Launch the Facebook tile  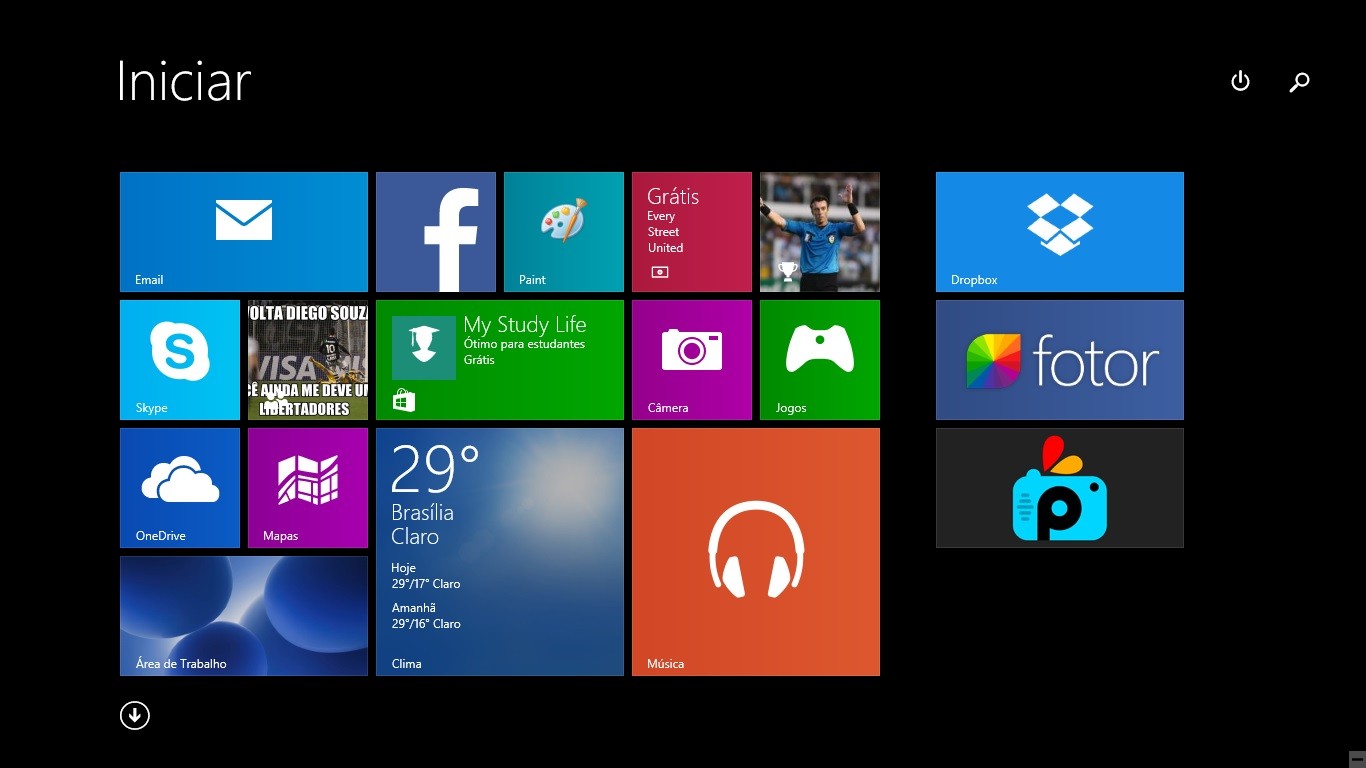pos(436,232)
